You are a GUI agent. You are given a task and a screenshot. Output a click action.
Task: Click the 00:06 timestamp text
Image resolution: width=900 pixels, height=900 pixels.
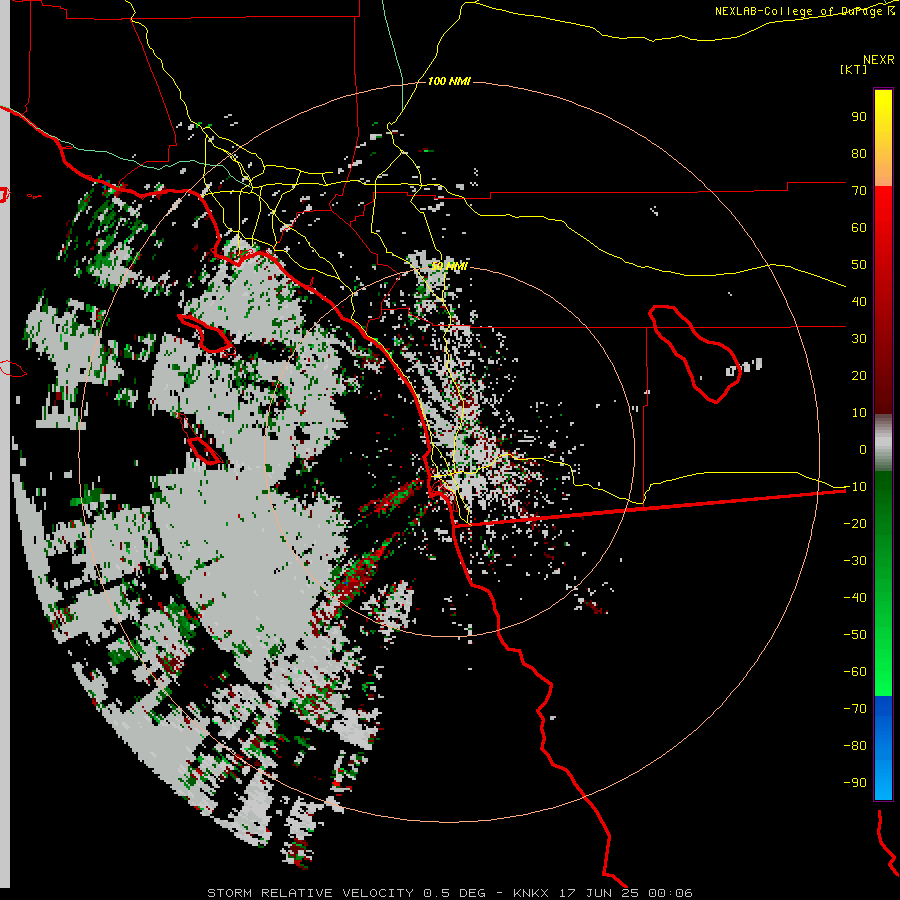point(670,893)
